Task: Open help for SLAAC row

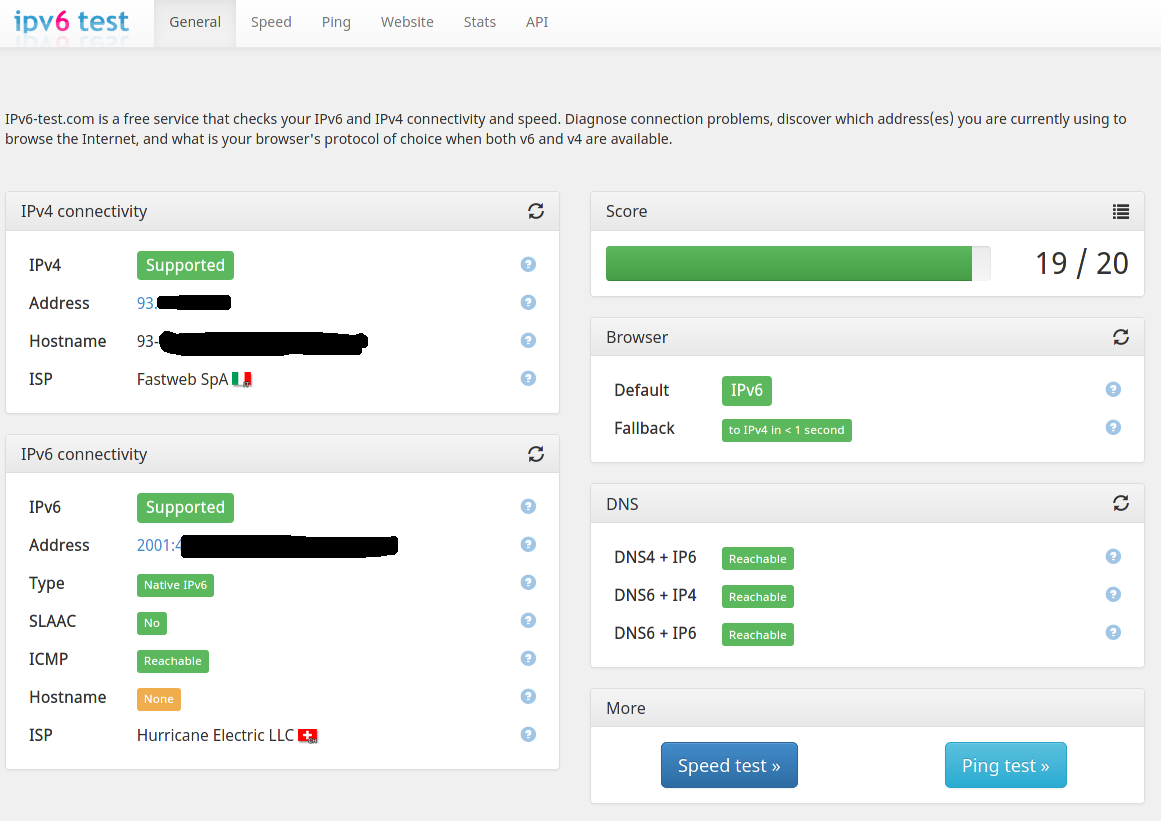Action: pos(528,620)
